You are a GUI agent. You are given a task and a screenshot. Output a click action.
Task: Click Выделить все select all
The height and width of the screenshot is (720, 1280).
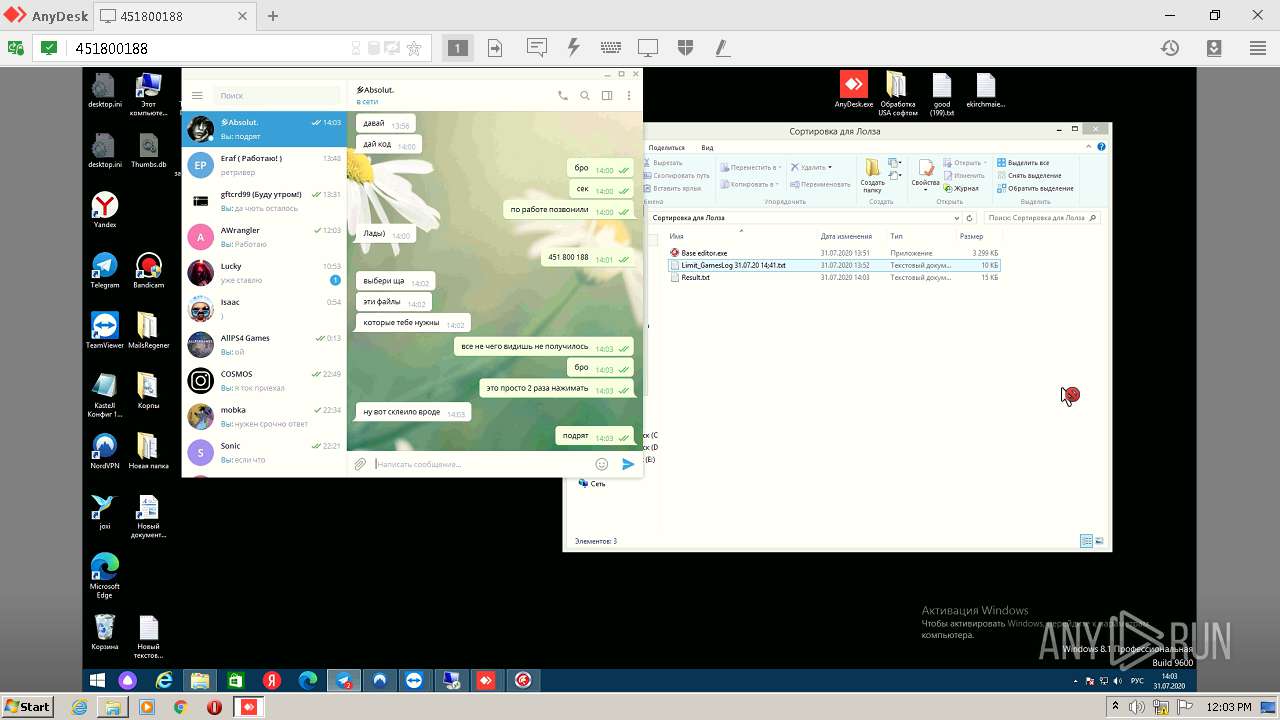(x=1024, y=162)
